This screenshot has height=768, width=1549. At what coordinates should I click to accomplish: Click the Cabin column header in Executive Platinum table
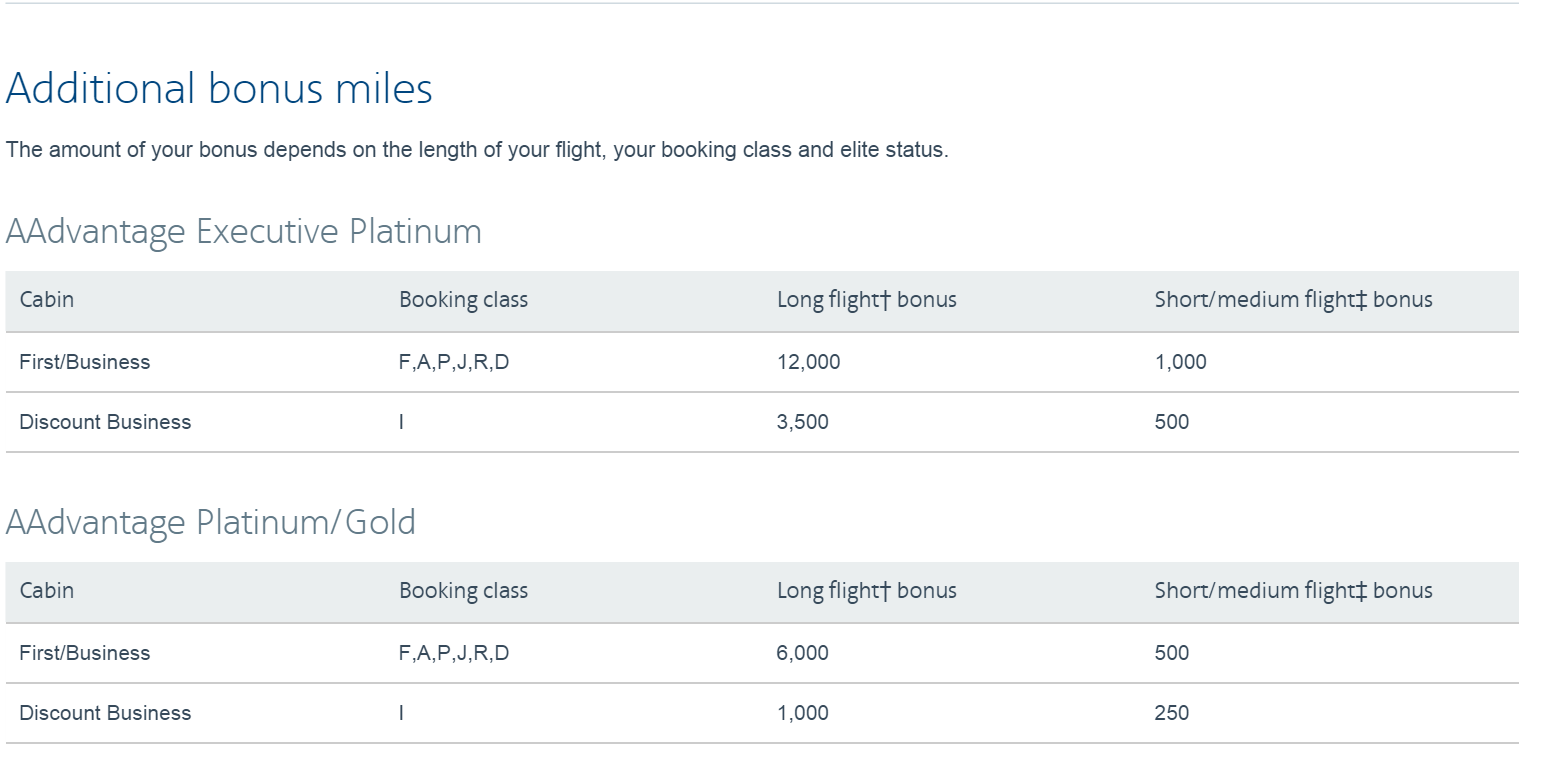[x=46, y=299]
